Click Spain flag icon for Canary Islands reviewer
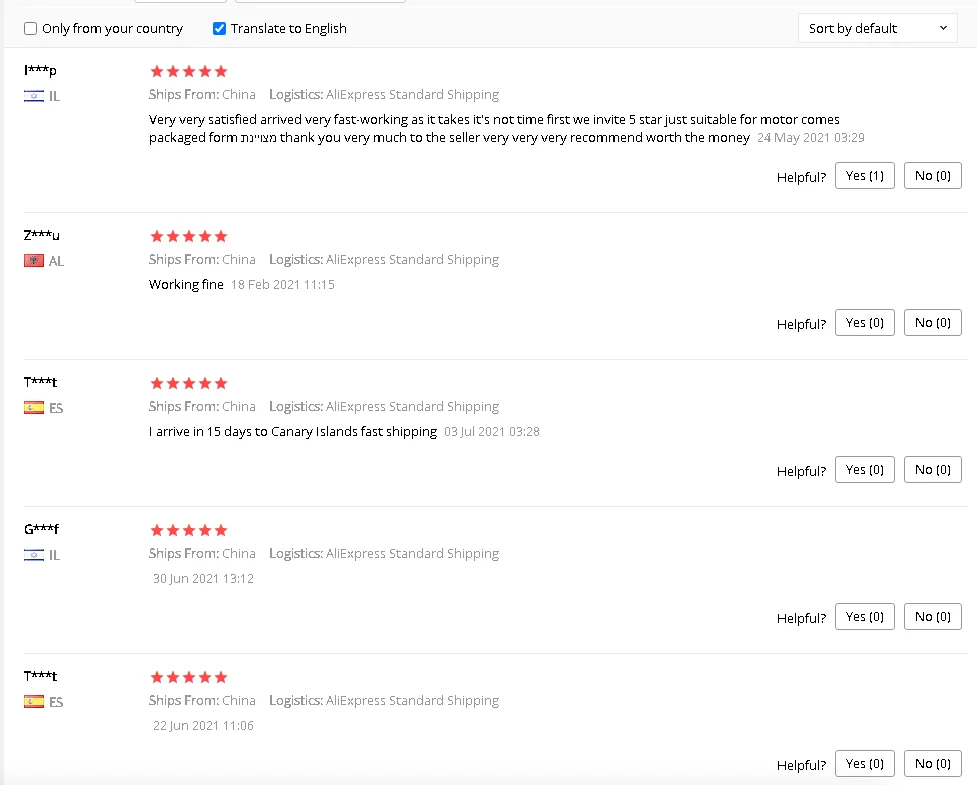The image size is (977, 785). (34, 407)
